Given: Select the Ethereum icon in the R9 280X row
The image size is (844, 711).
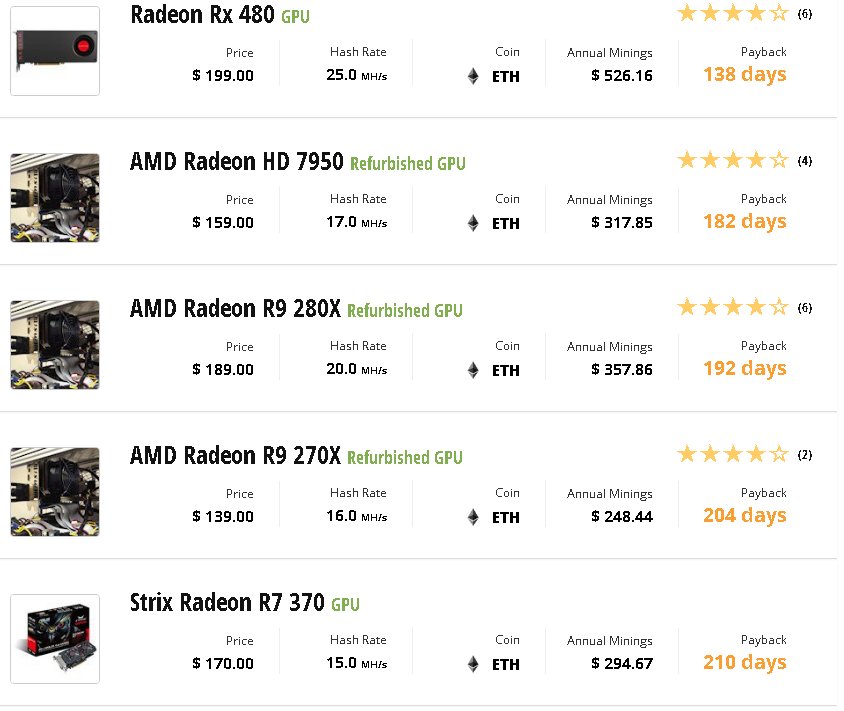Looking at the screenshot, I should tap(473, 370).
